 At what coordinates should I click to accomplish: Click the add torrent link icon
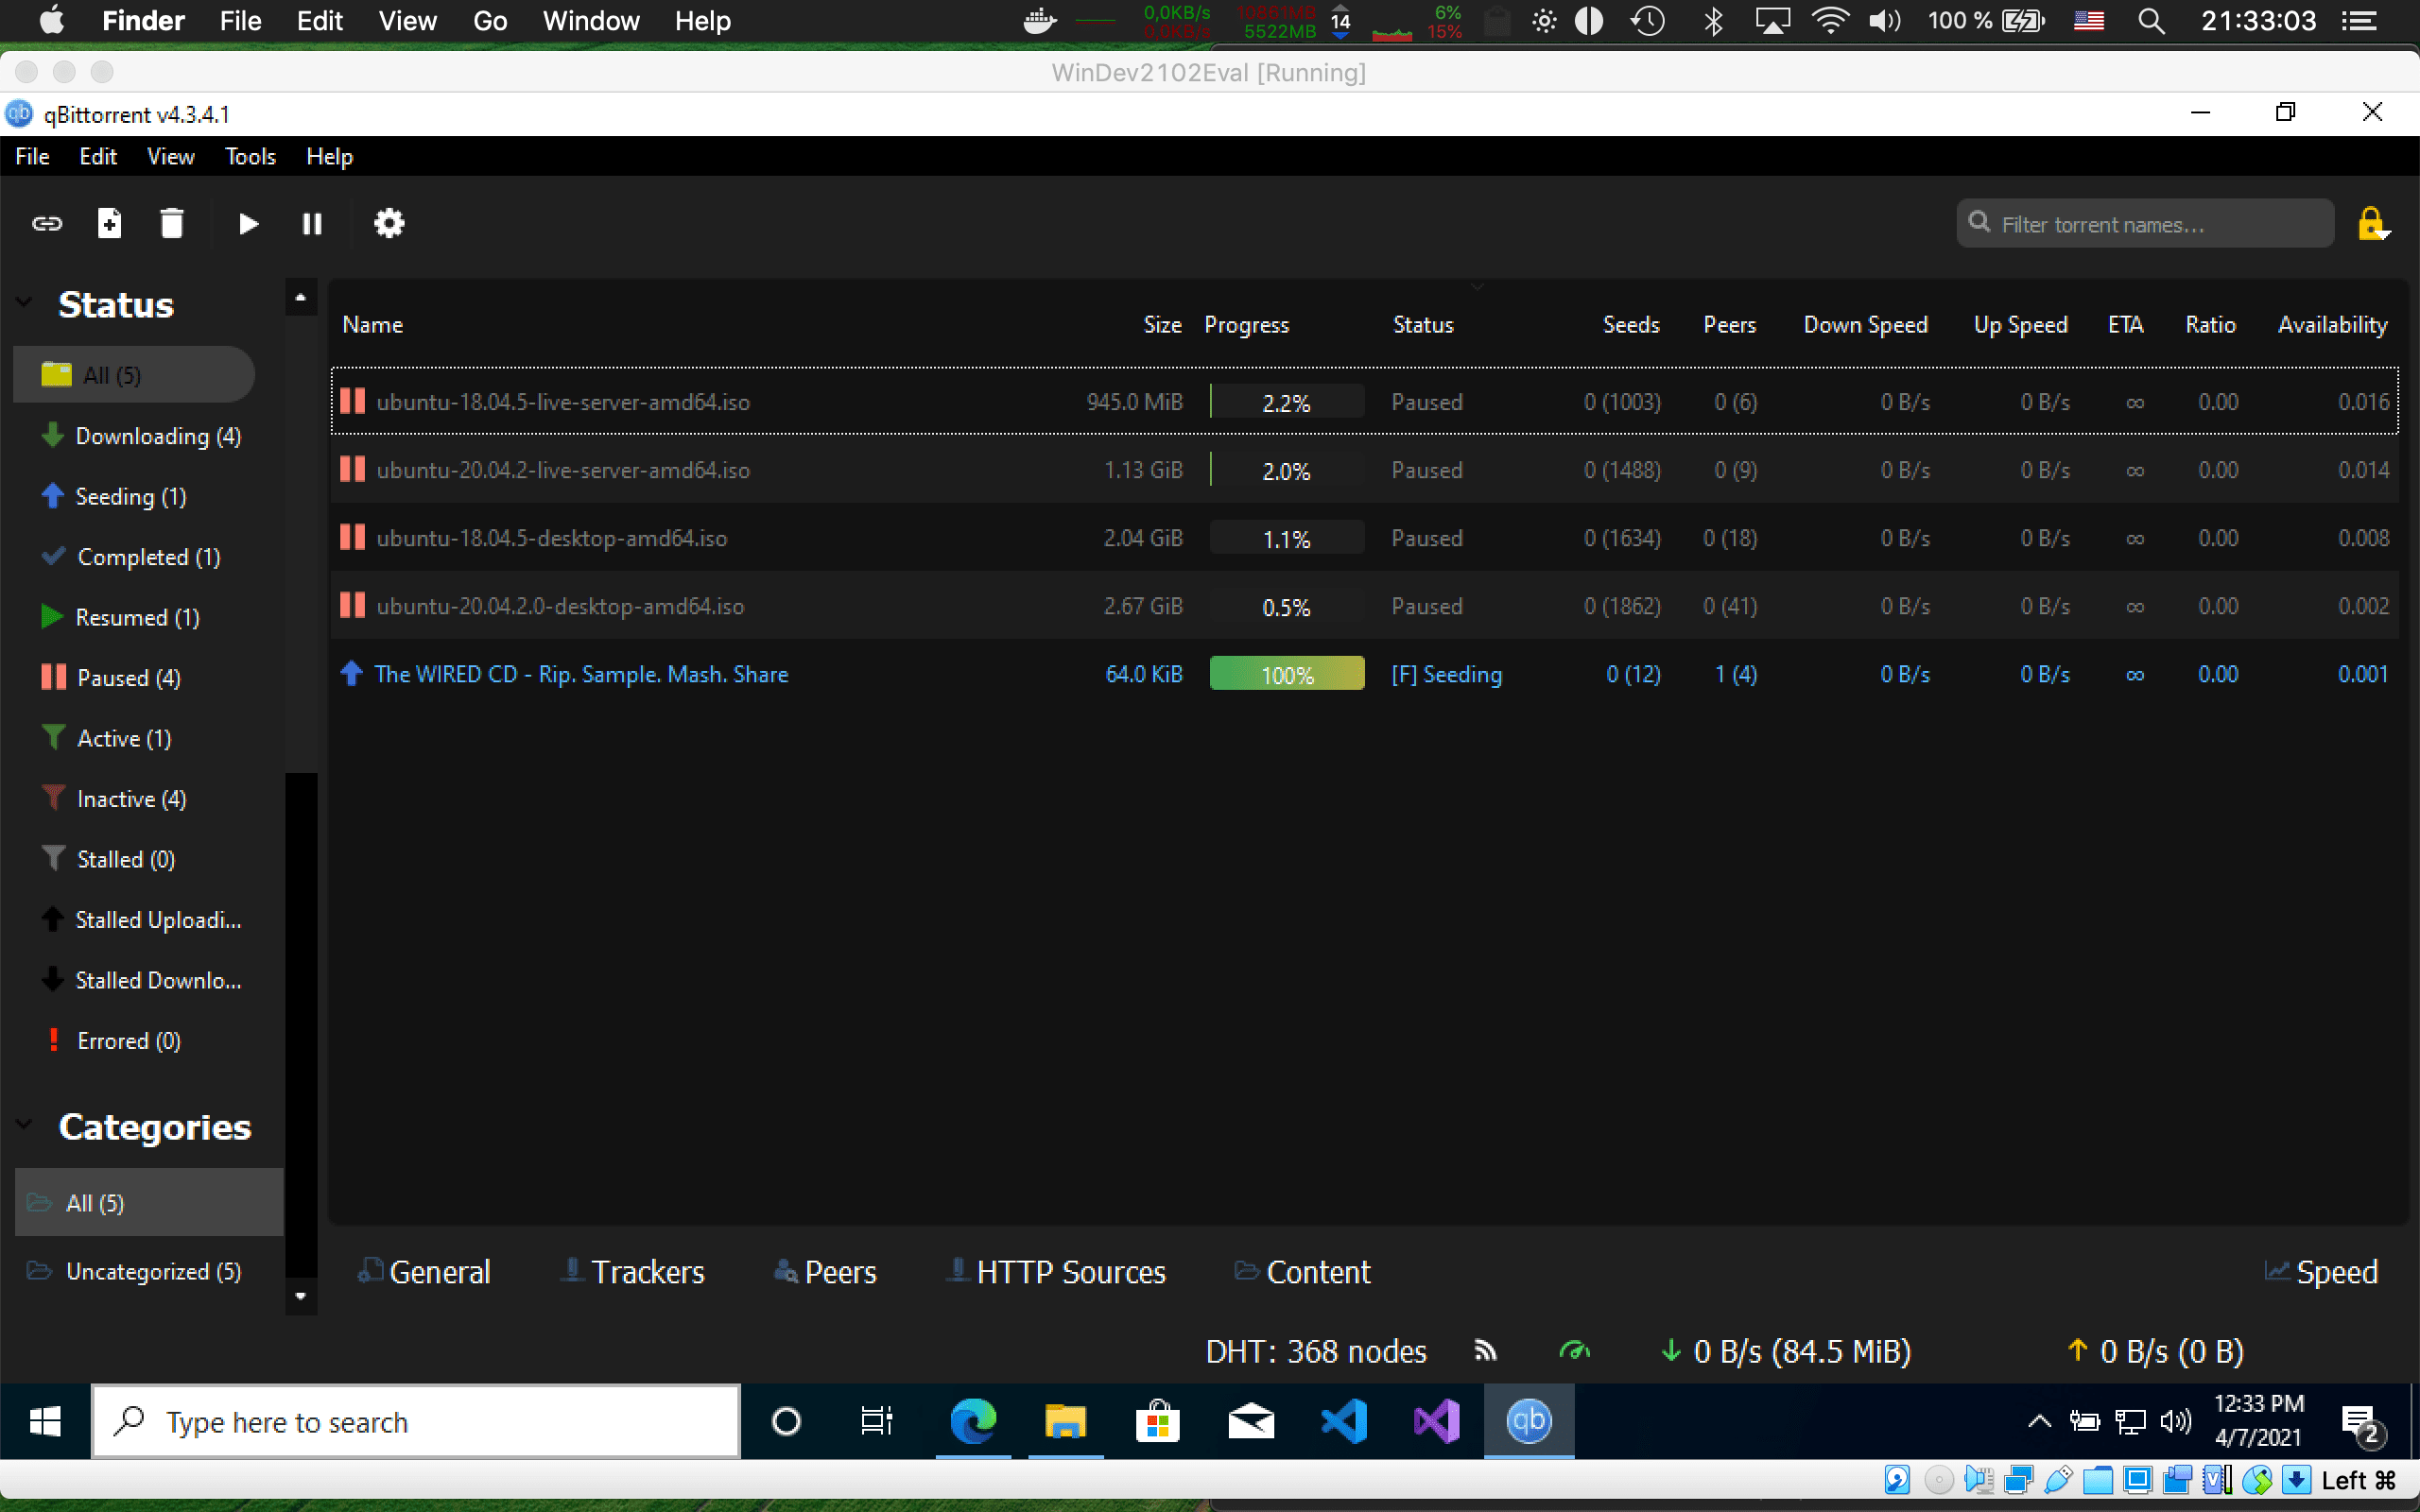[x=47, y=223]
